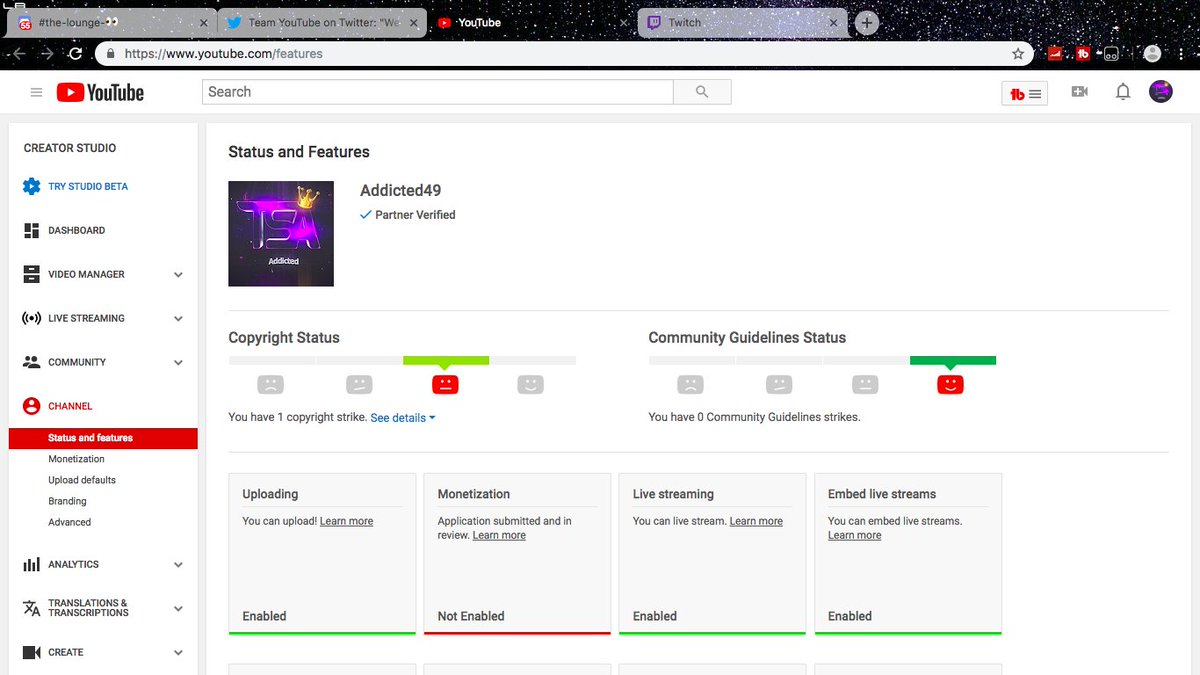Viewport: 1200px width, 675px height.
Task: Click the browser back arrow
Action: [19, 54]
